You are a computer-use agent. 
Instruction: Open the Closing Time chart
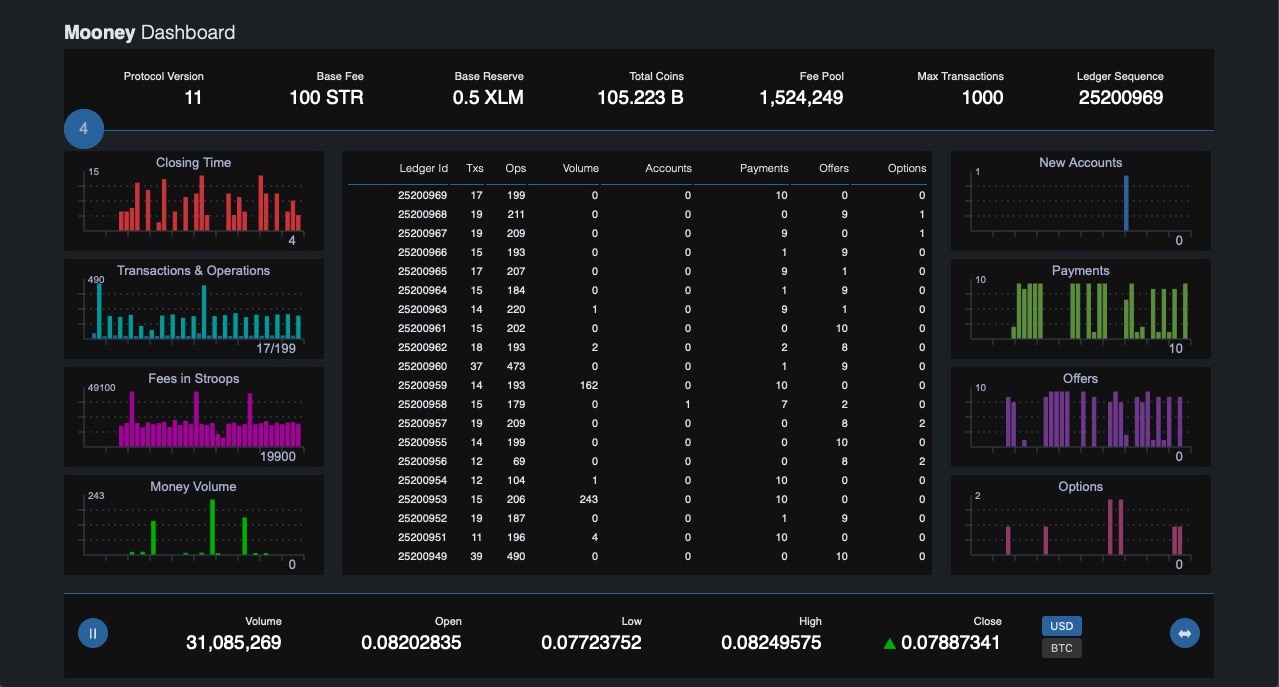coord(194,201)
